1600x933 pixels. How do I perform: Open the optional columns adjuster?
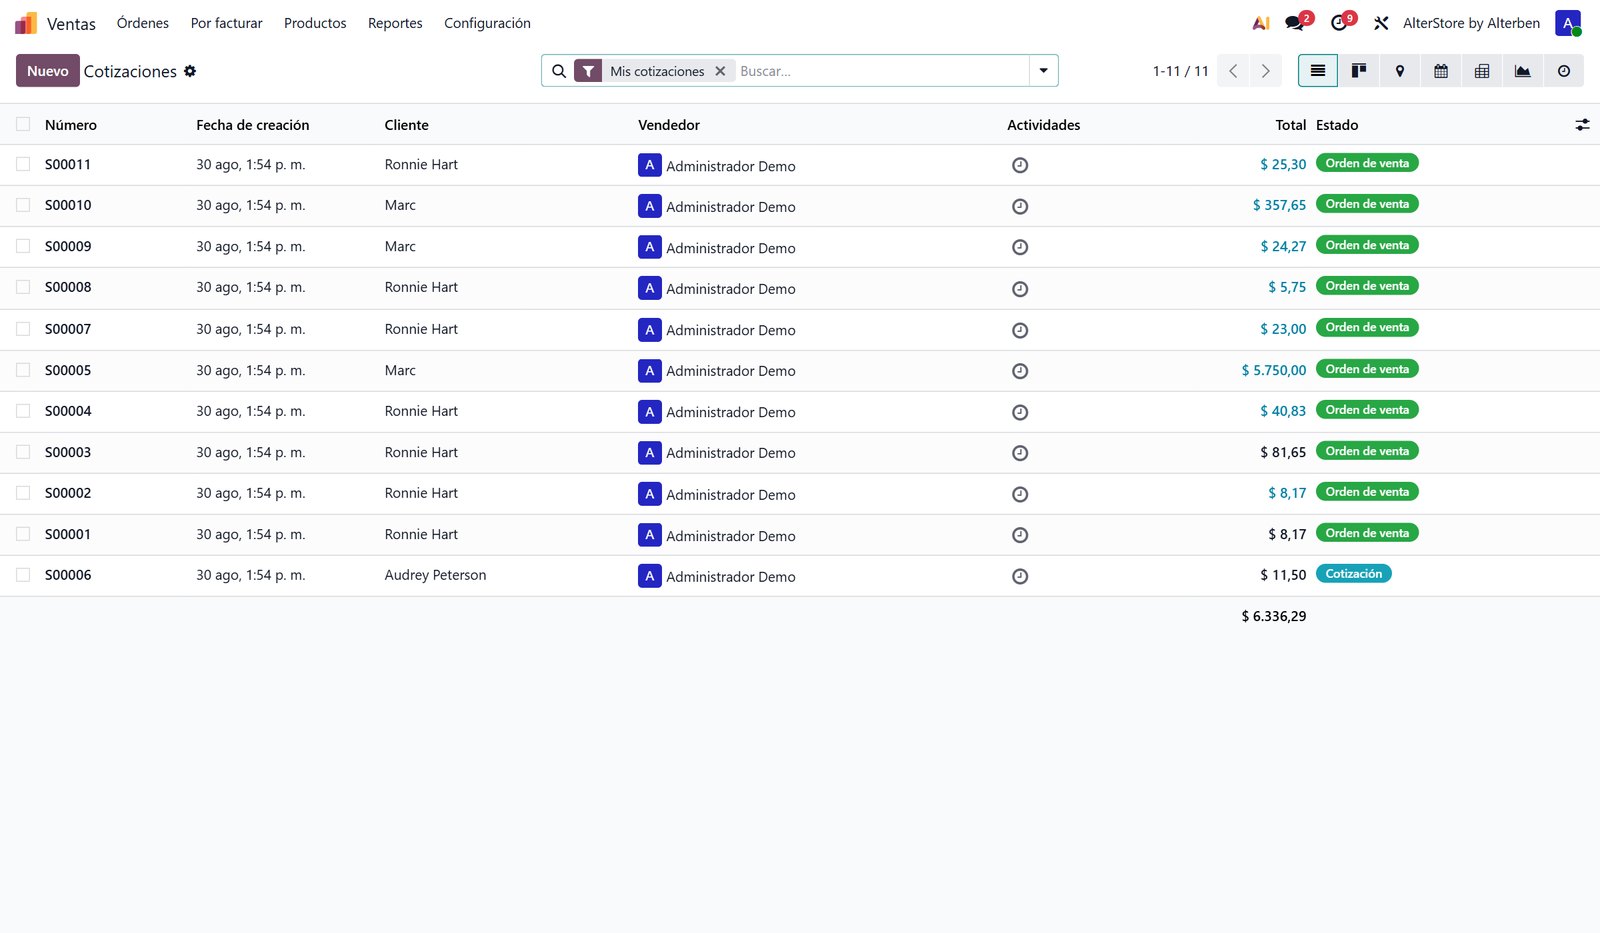(1582, 125)
